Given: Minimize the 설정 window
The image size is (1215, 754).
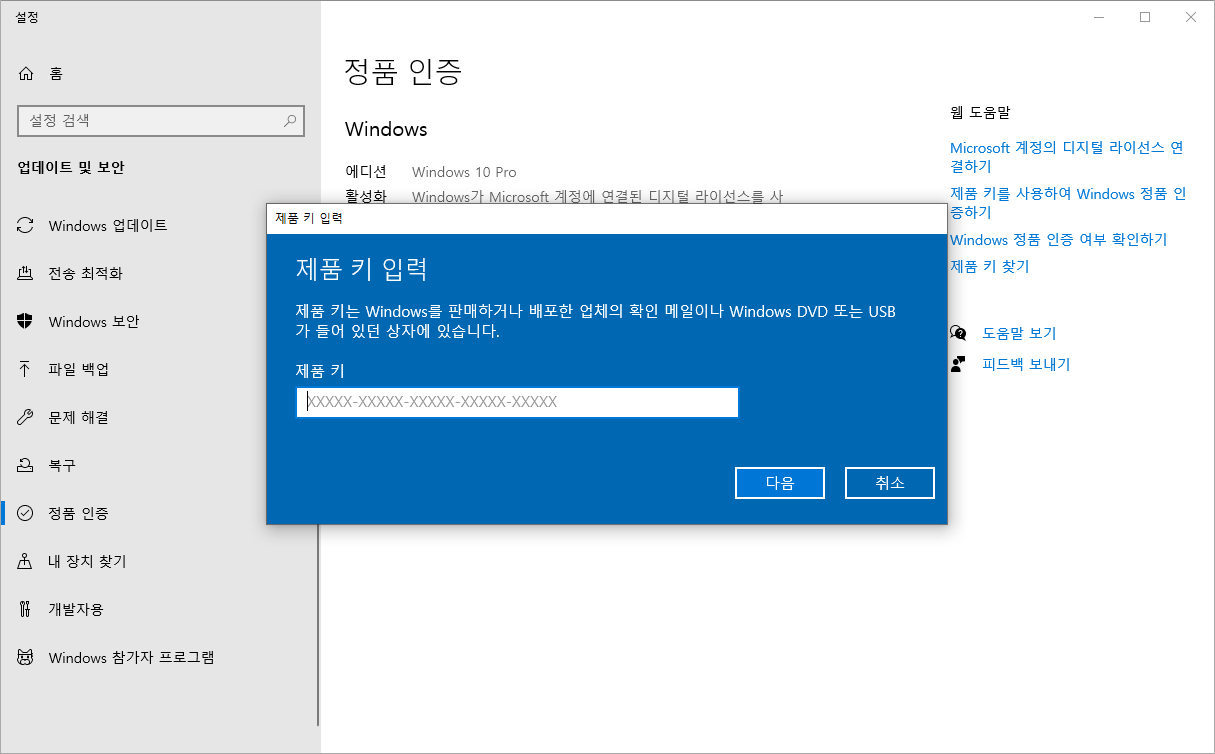Looking at the screenshot, I should pyautogui.click(x=1099, y=17).
